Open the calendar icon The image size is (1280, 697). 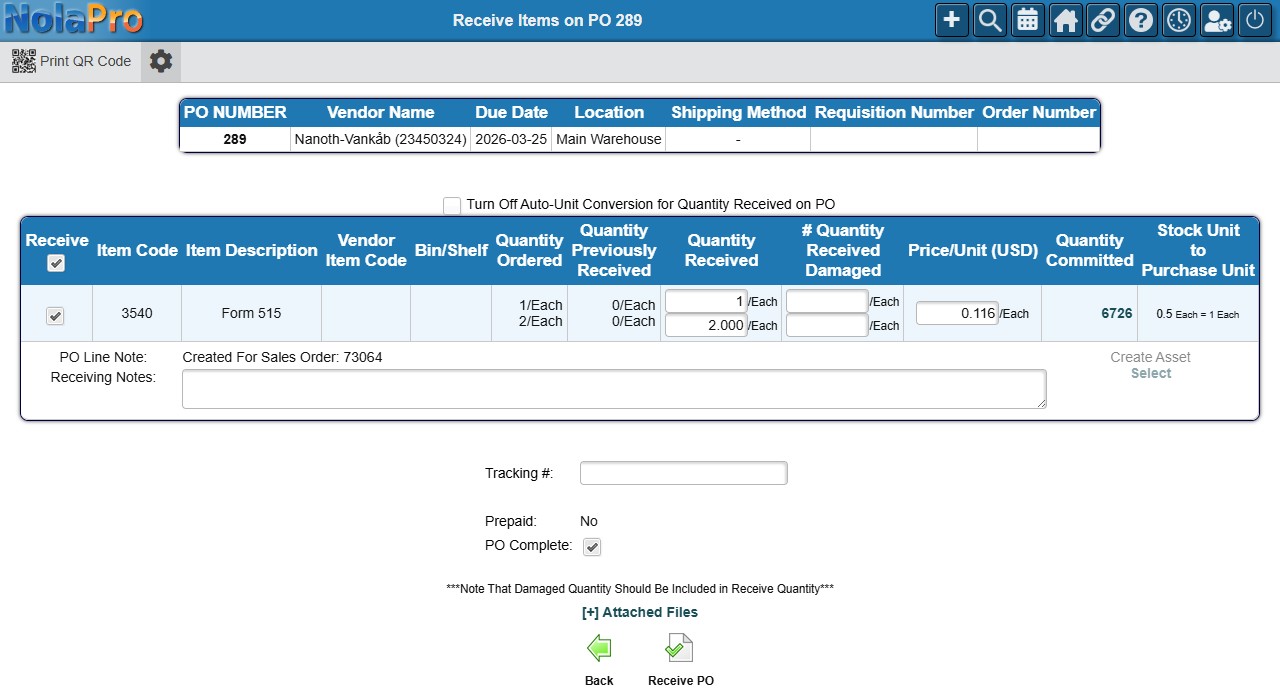coord(1027,20)
